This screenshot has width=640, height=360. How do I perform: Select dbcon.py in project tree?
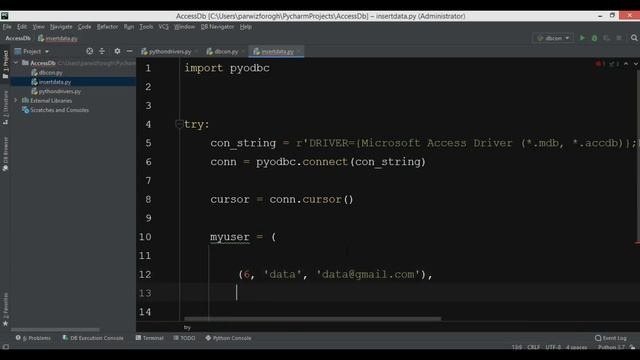[x=47, y=73]
